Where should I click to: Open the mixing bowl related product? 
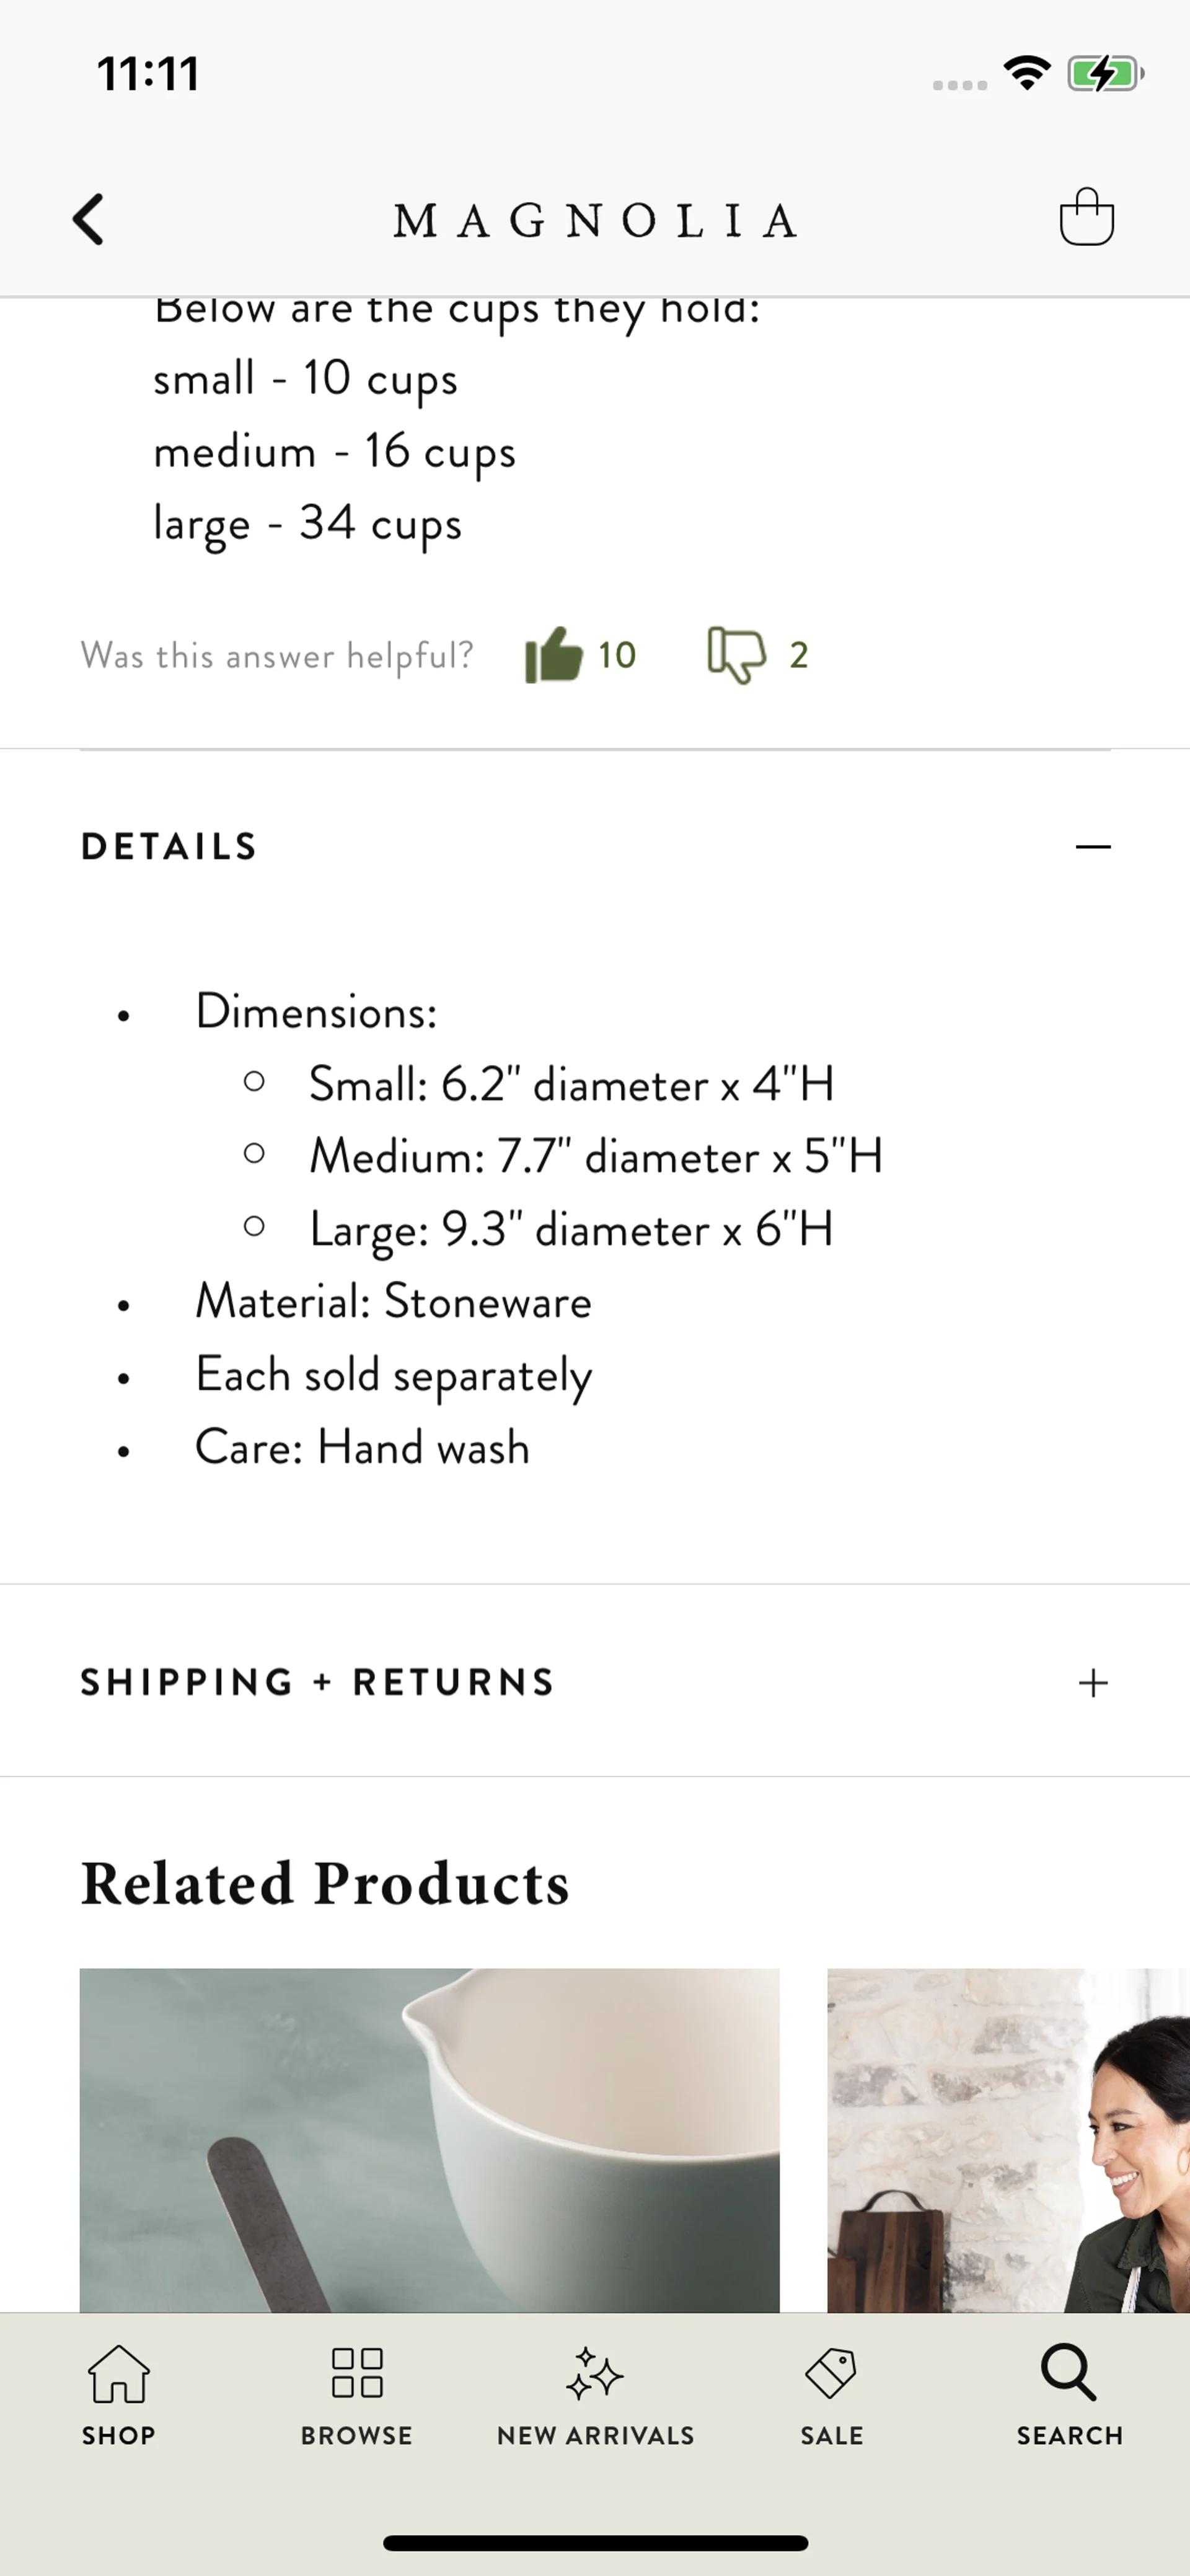click(x=429, y=2140)
